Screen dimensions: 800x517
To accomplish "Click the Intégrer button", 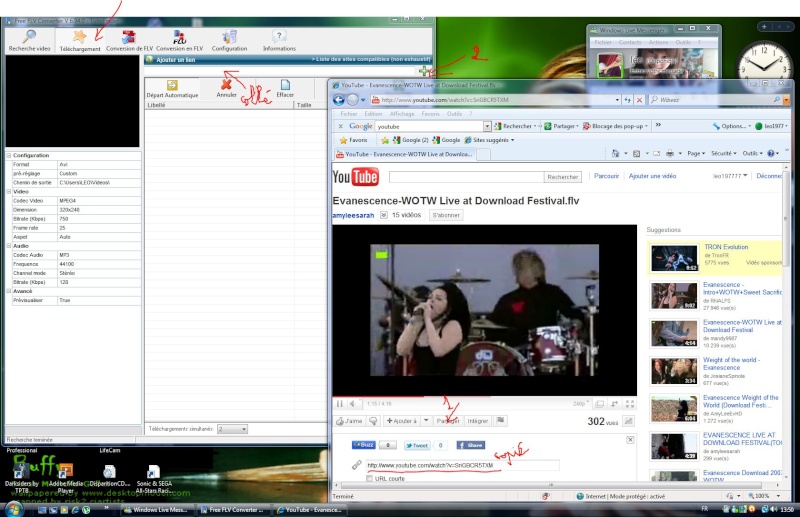I will click(x=478, y=421).
